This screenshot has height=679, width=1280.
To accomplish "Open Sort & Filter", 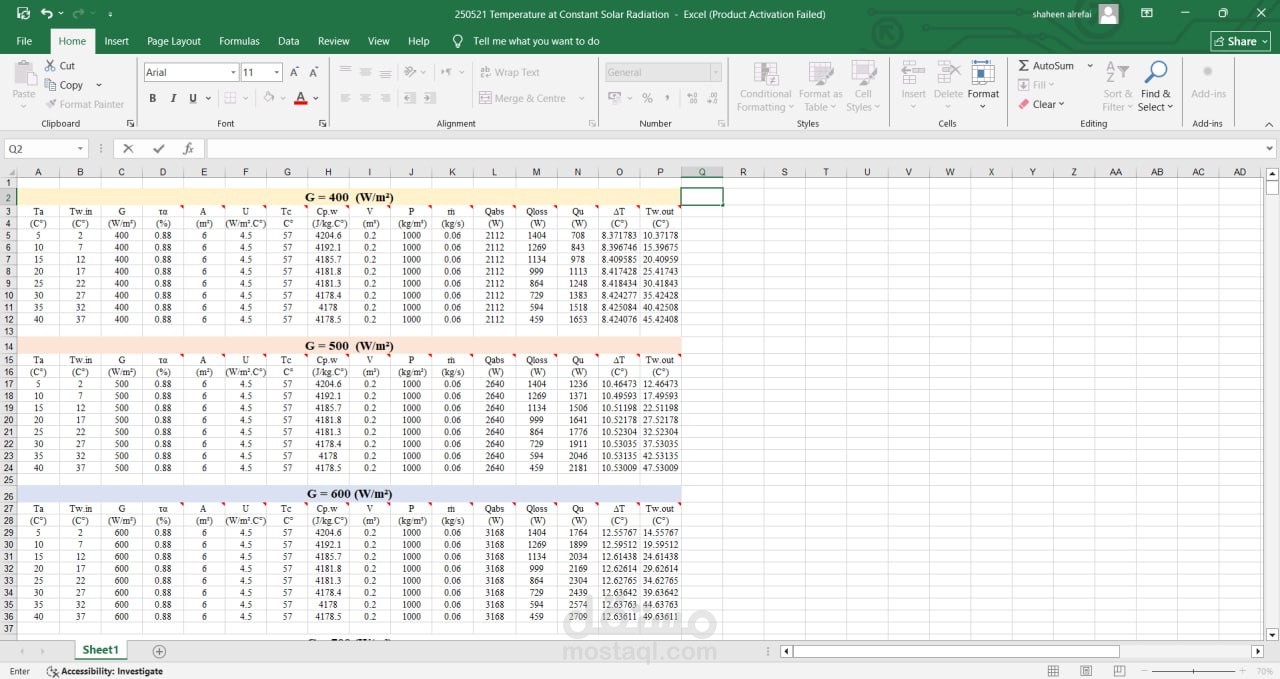I will 1117,87.
